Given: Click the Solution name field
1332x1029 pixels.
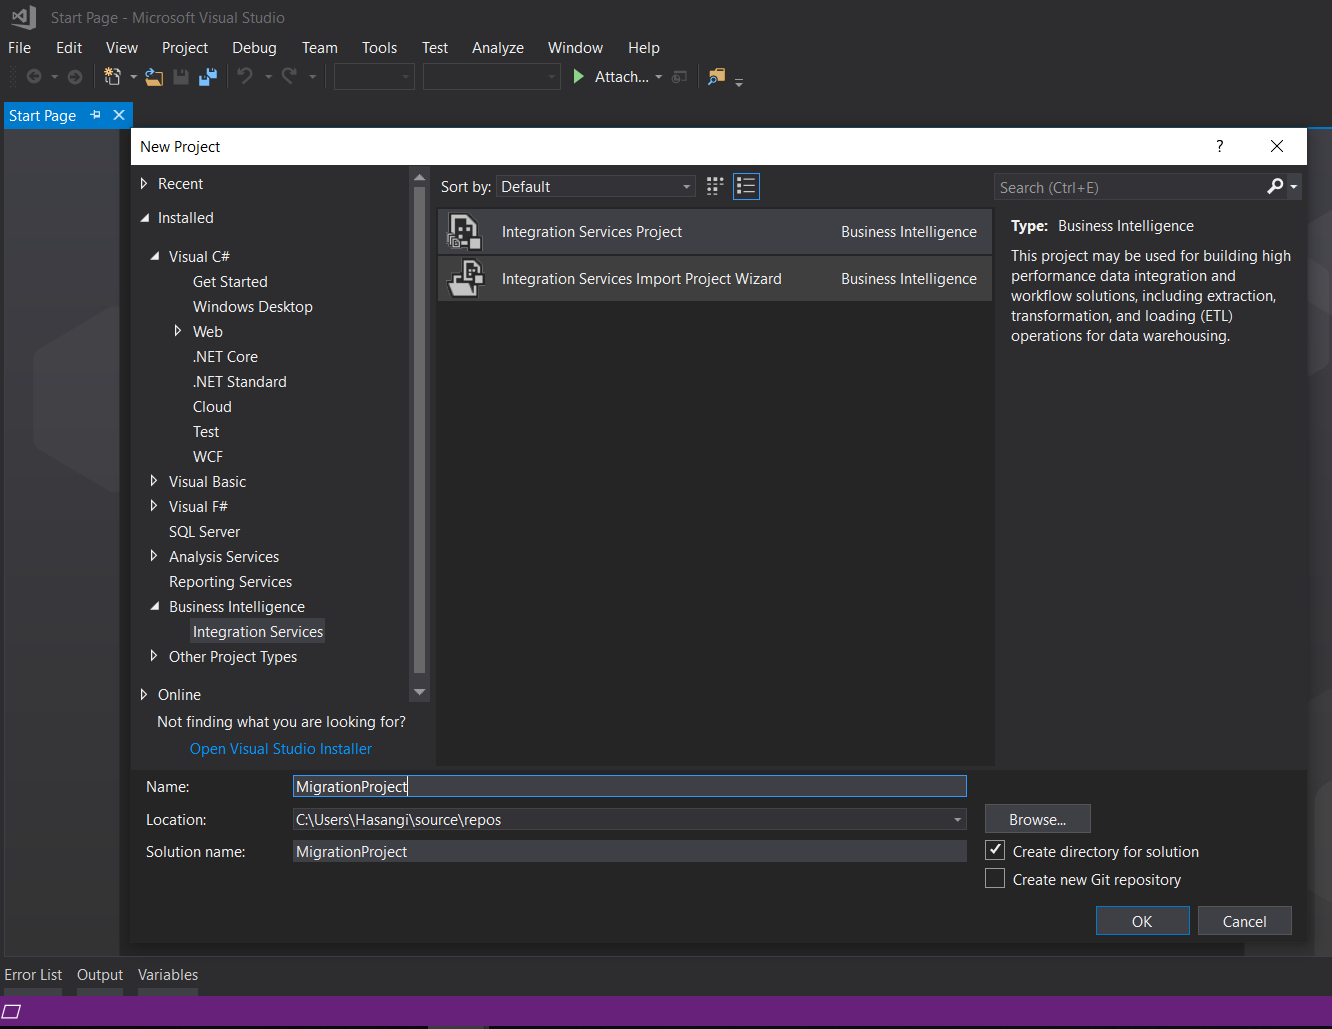Looking at the screenshot, I should (630, 852).
